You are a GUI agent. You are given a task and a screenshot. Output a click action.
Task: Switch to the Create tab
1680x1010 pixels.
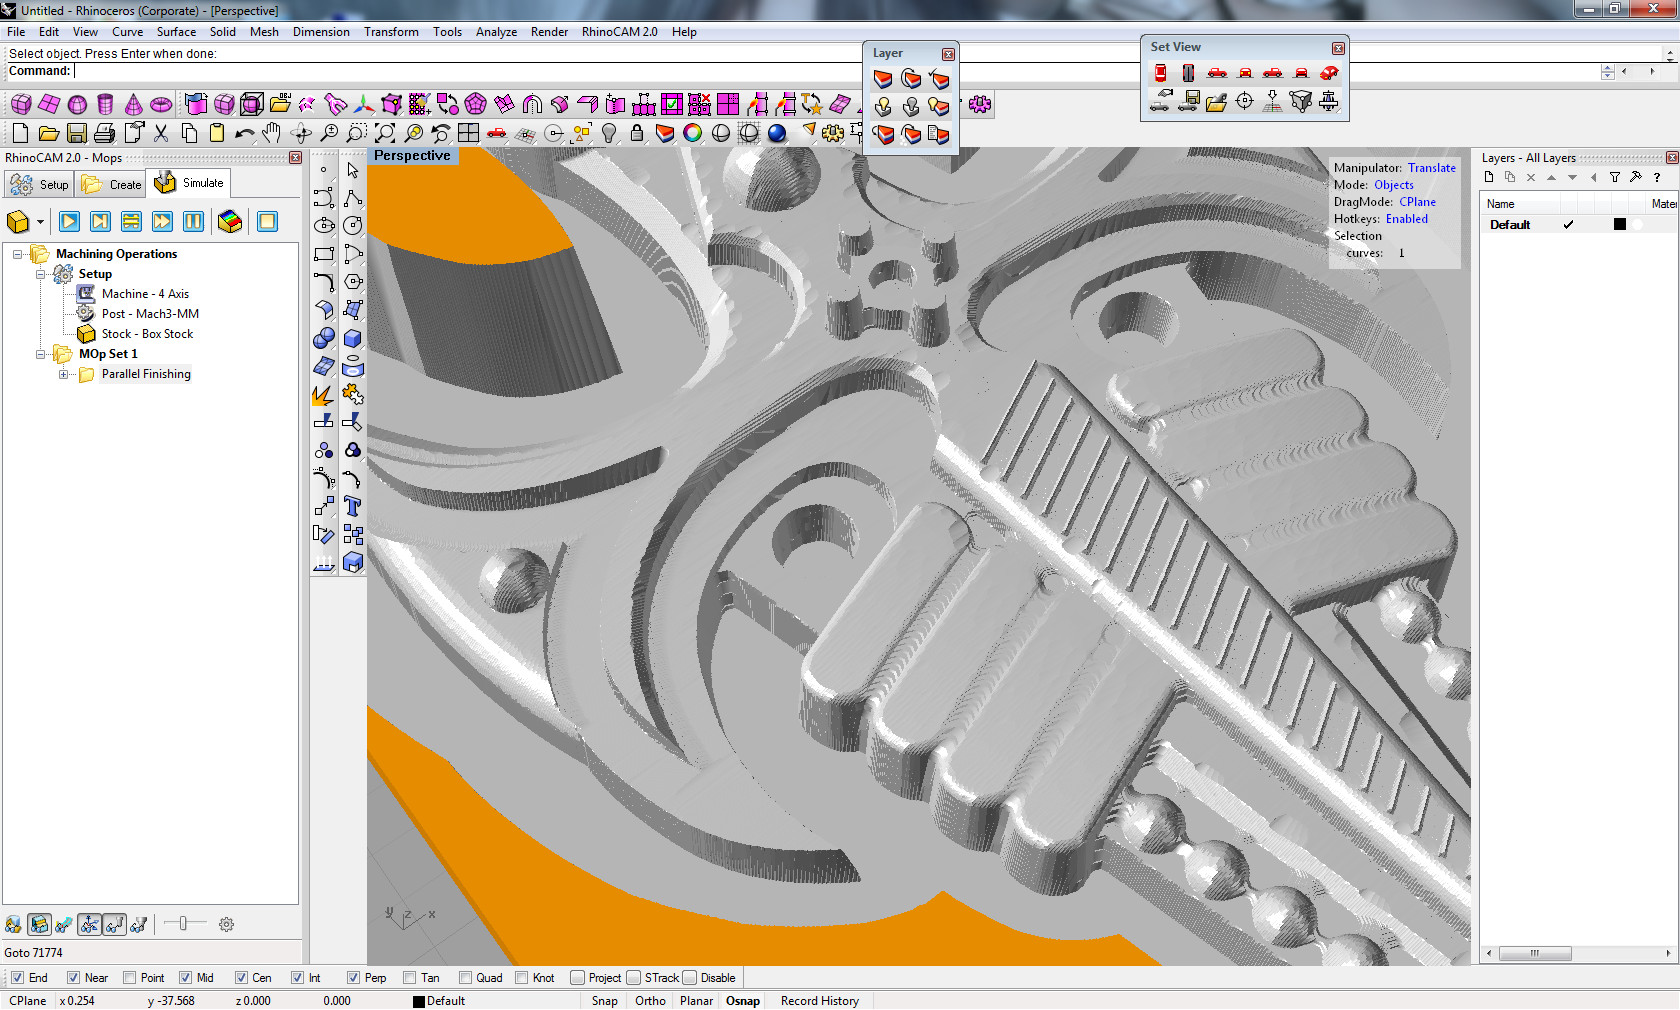coord(112,184)
